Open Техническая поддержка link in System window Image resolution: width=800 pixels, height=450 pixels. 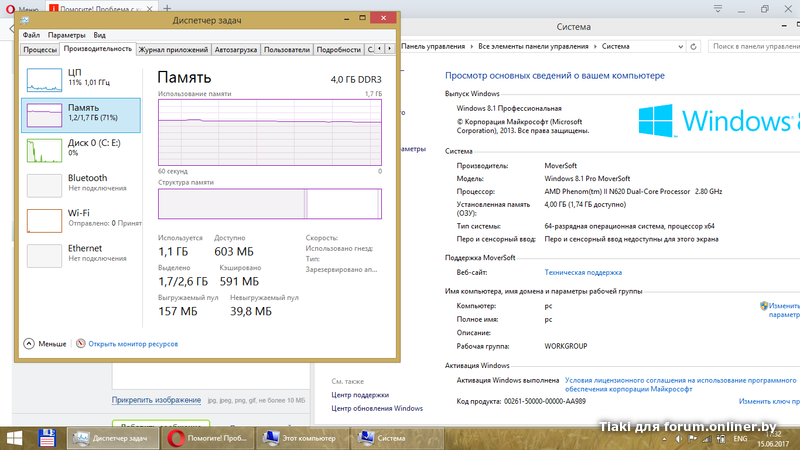583,272
